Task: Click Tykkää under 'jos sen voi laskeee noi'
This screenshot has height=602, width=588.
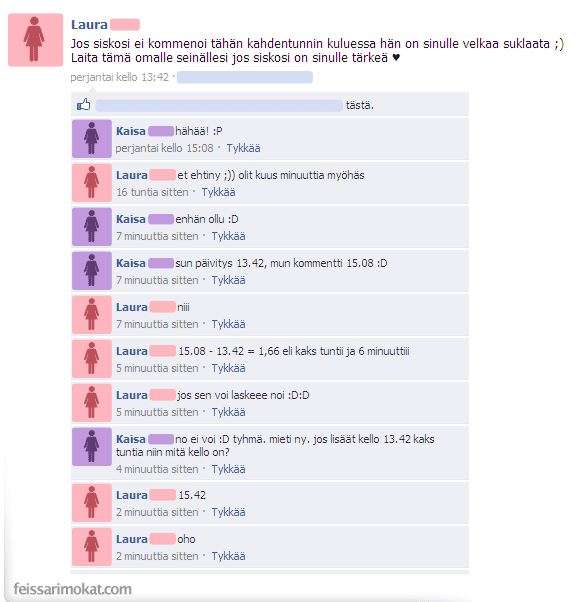Action: (228, 412)
